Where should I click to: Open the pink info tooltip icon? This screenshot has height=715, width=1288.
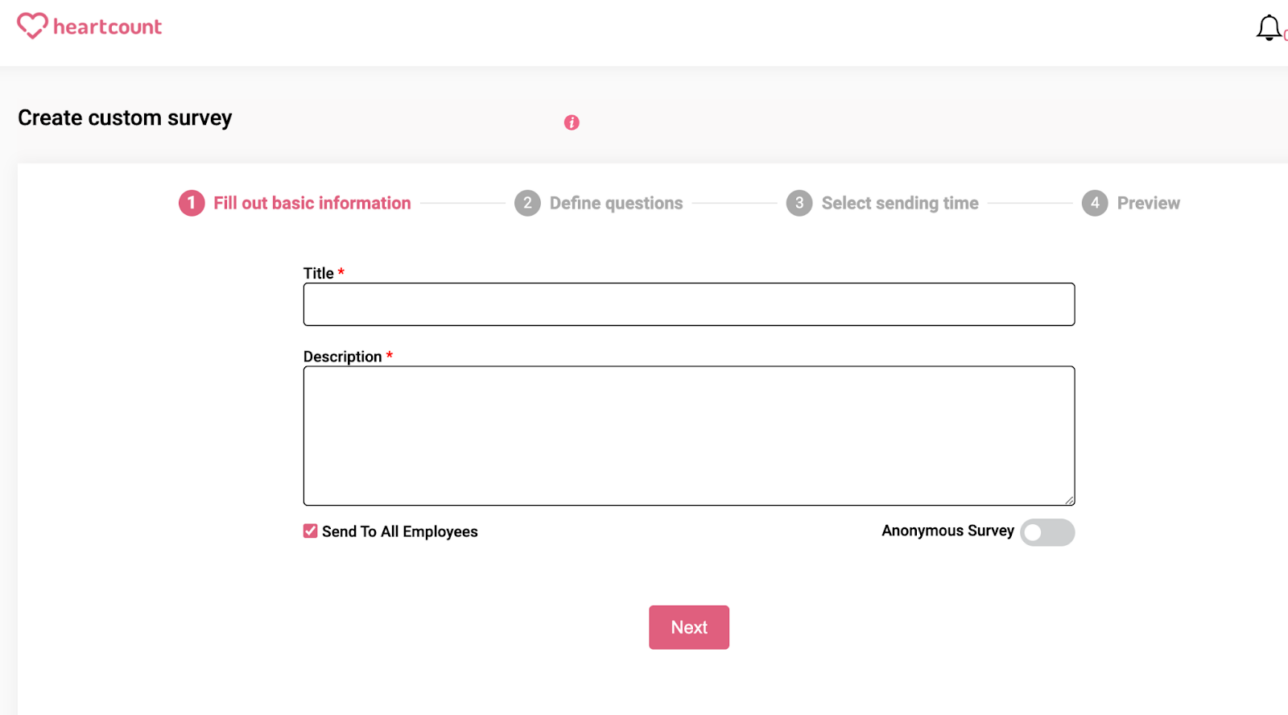[571, 122]
